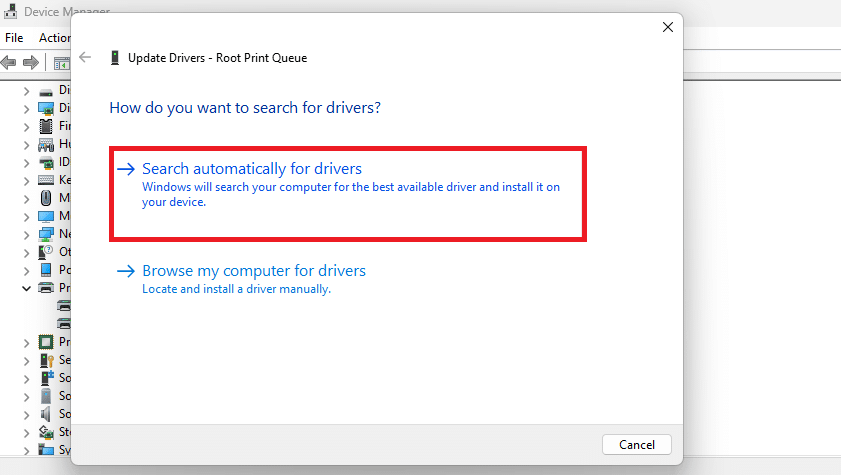
Task: Click the Security devices key icon
Action: tap(47, 360)
